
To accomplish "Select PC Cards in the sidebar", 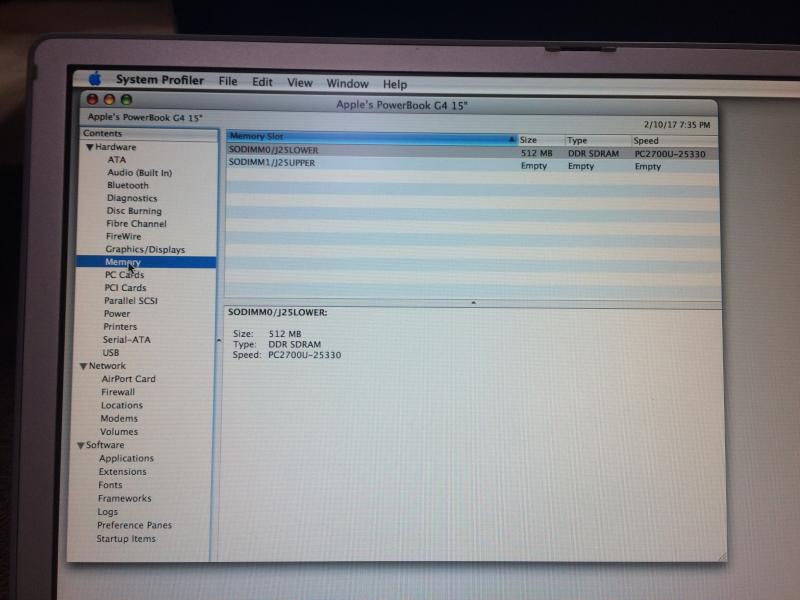I will point(124,275).
